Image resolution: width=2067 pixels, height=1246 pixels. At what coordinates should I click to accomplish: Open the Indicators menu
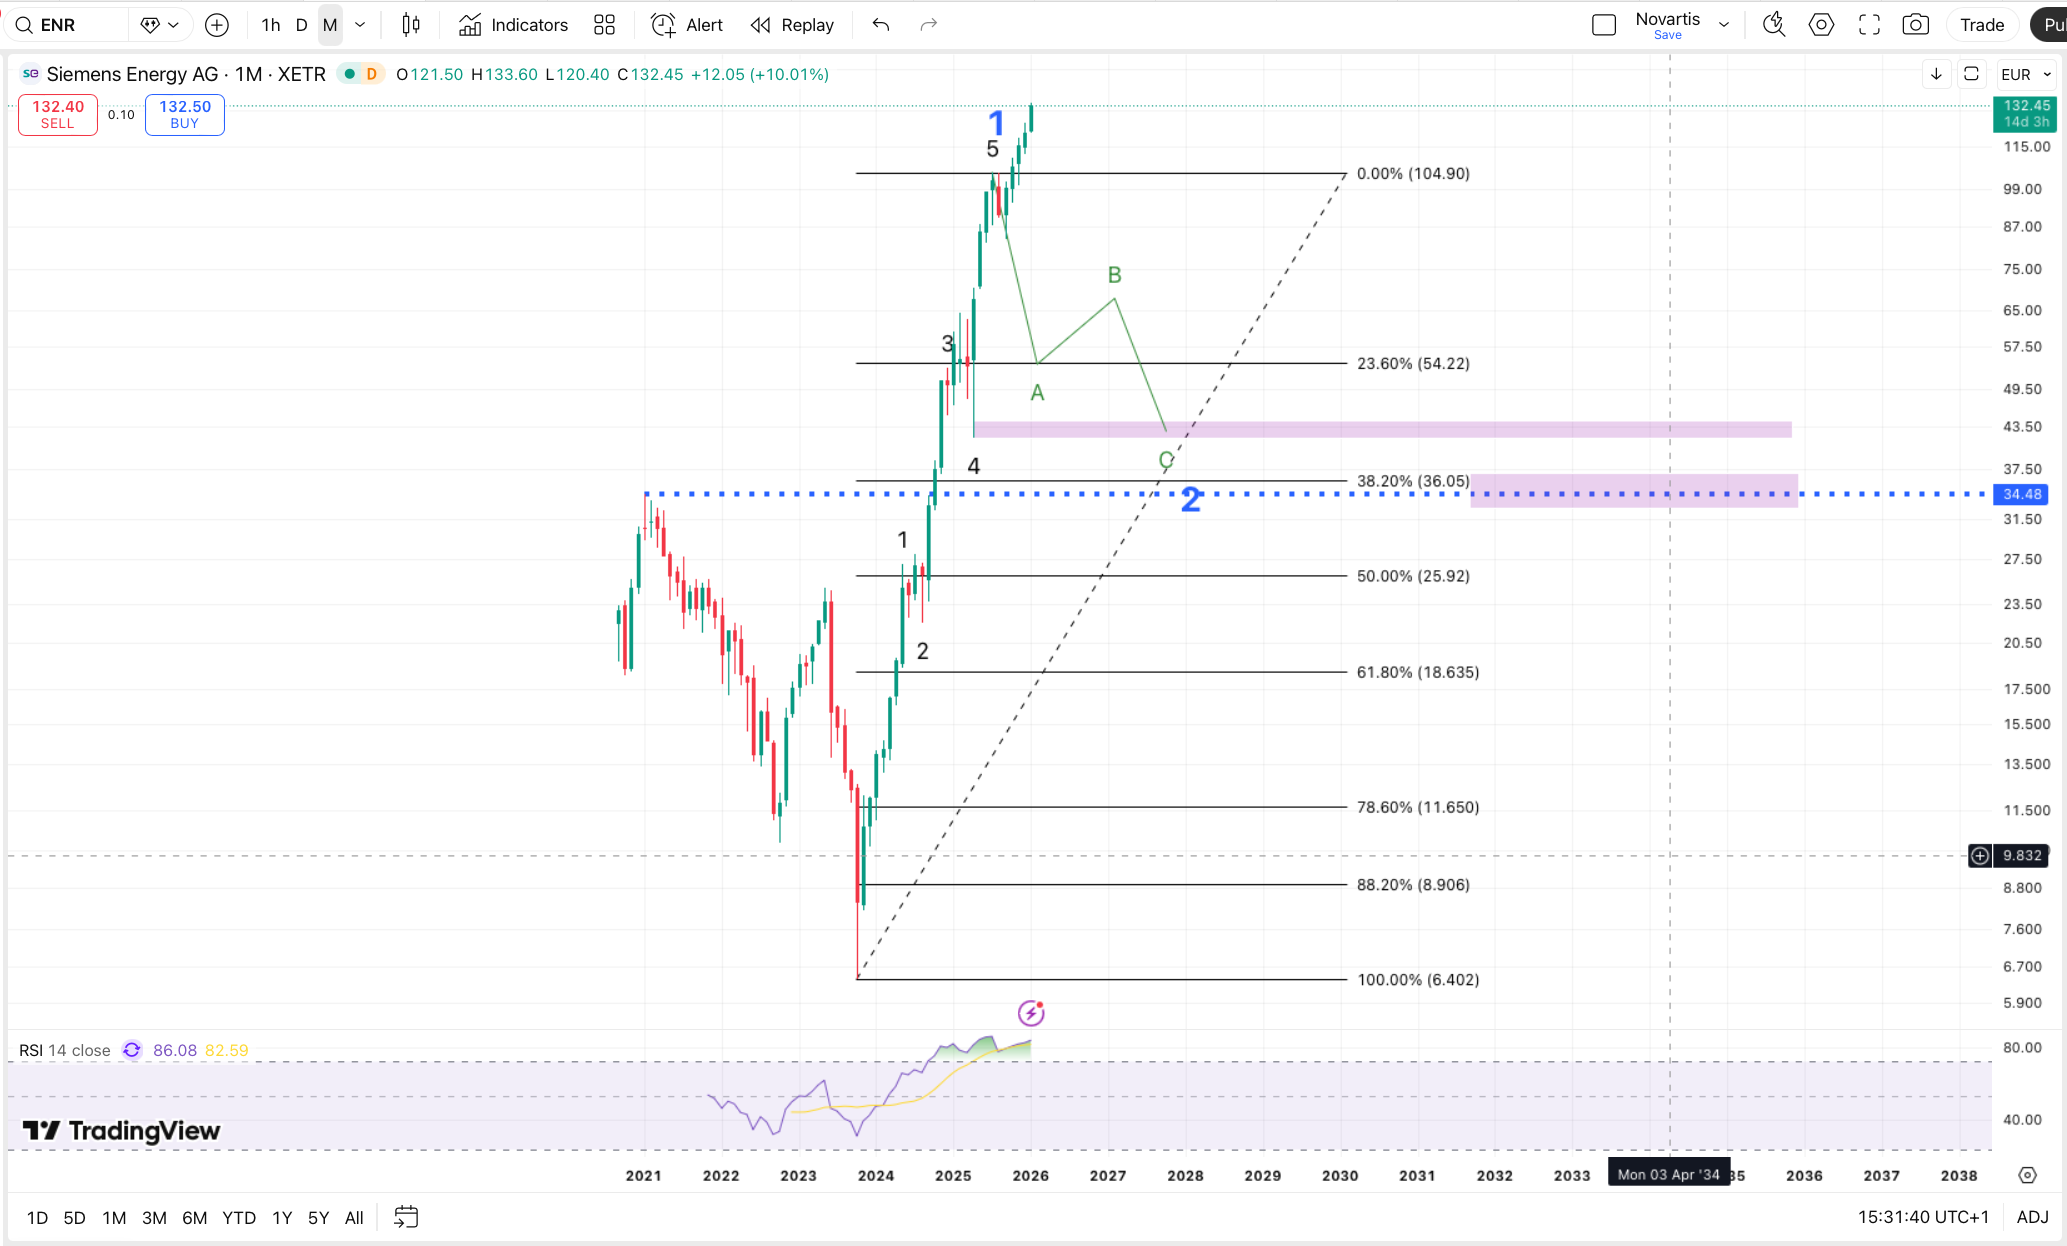pos(513,25)
